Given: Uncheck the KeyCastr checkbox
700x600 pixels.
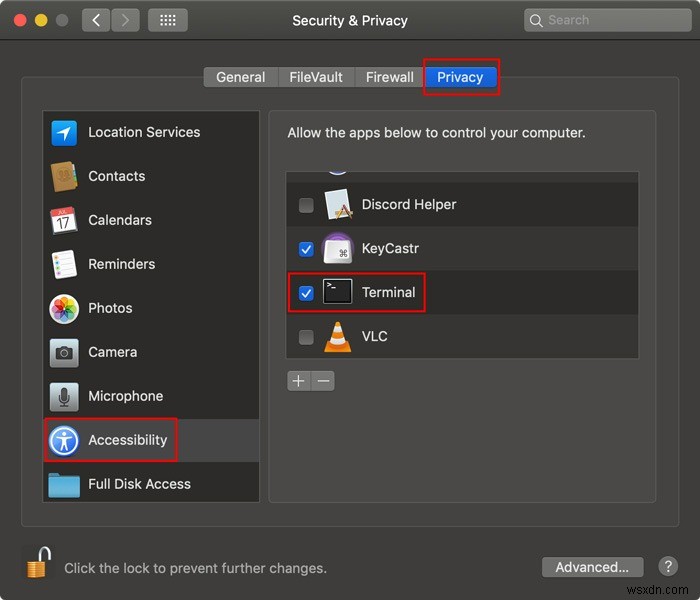Looking at the screenshot, I should pyautogui.click(x=306, y=249).
